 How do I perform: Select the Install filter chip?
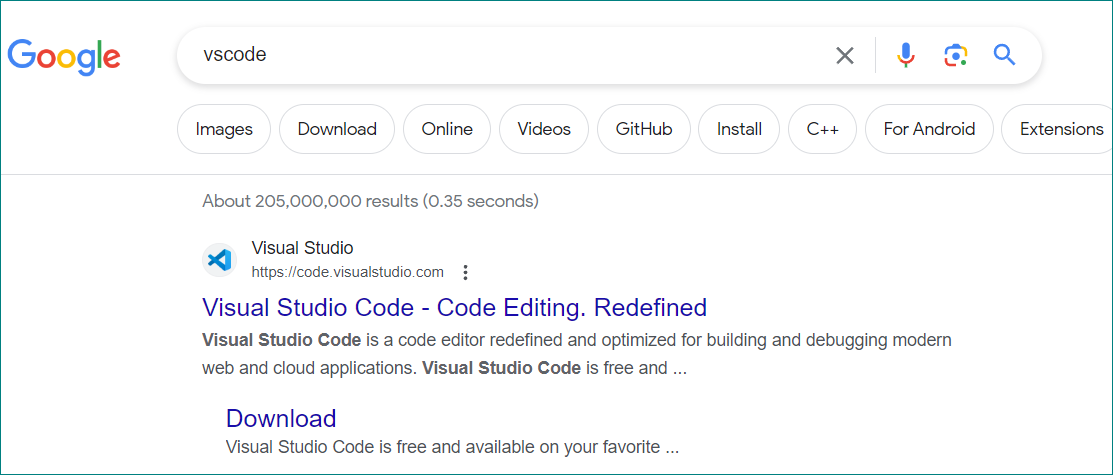pyautogui.click(x=739, y=129)
